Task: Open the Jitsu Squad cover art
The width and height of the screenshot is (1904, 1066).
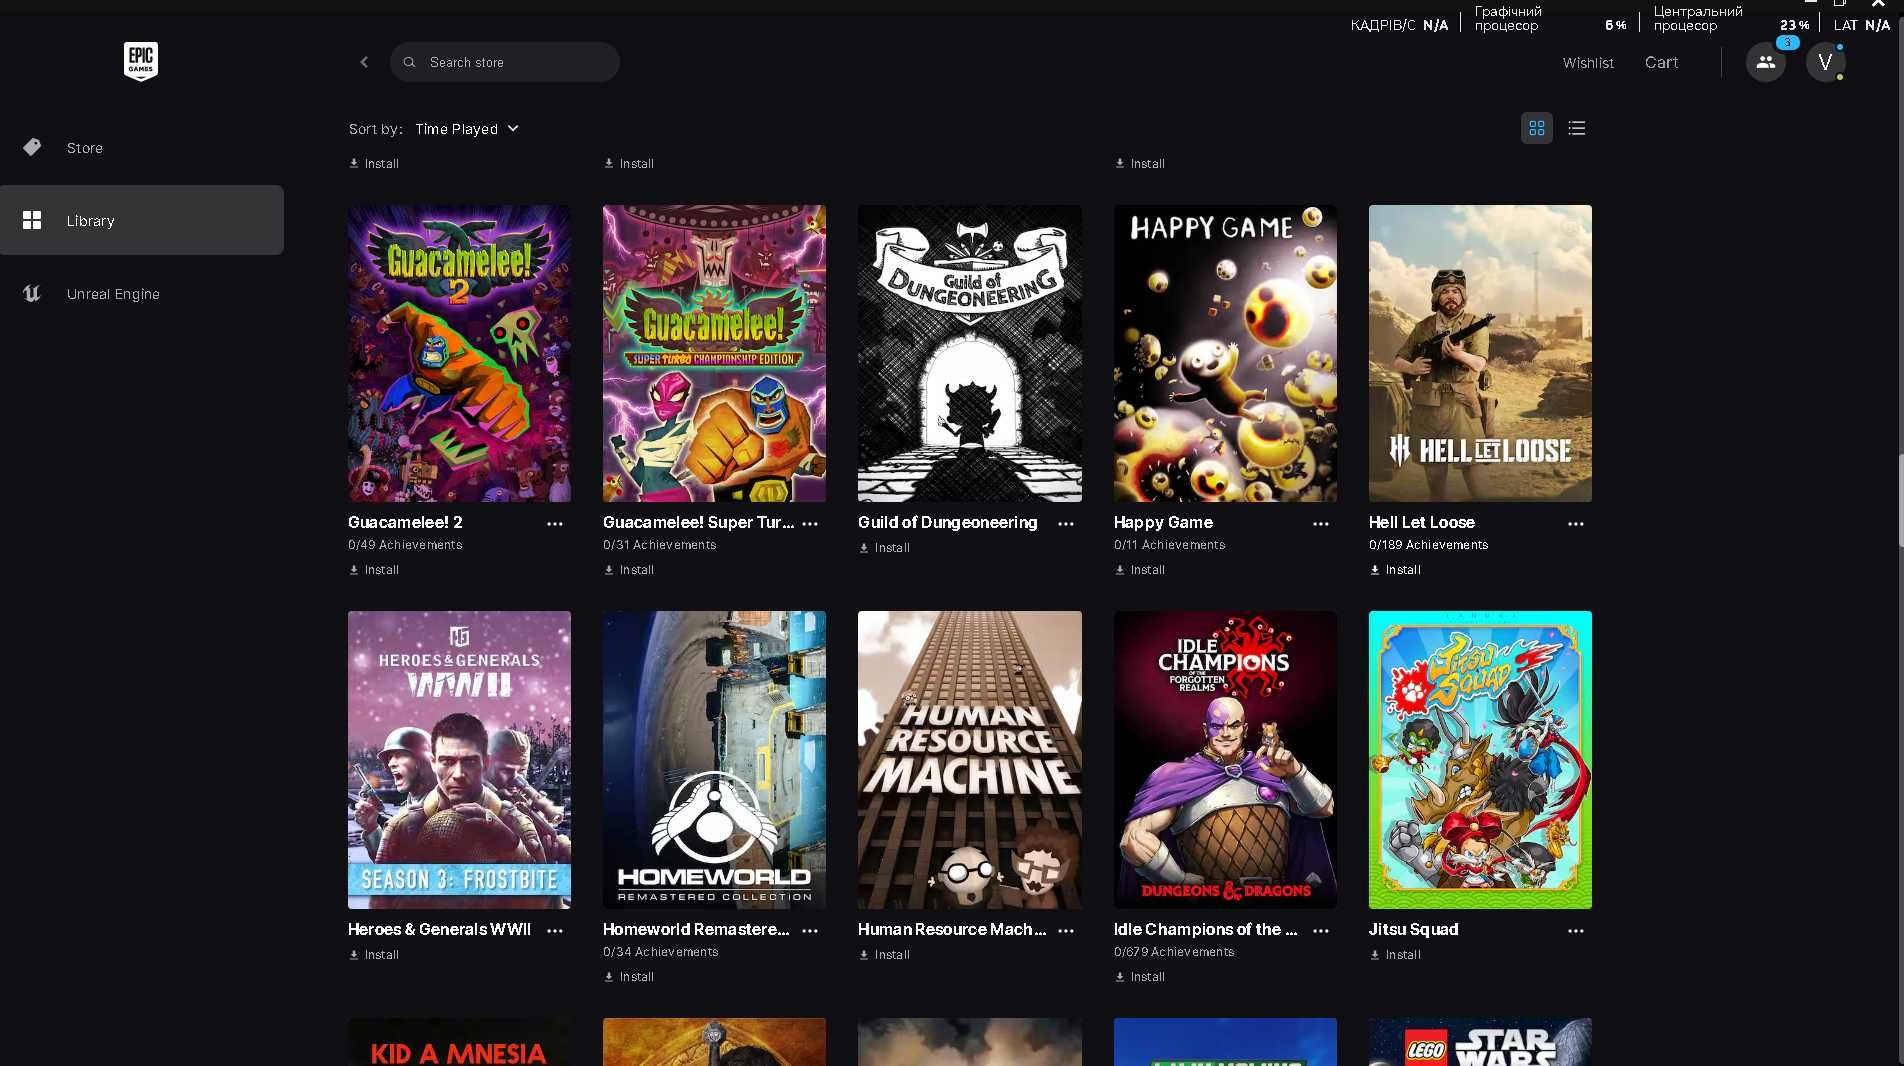Action: point(1480,760)
